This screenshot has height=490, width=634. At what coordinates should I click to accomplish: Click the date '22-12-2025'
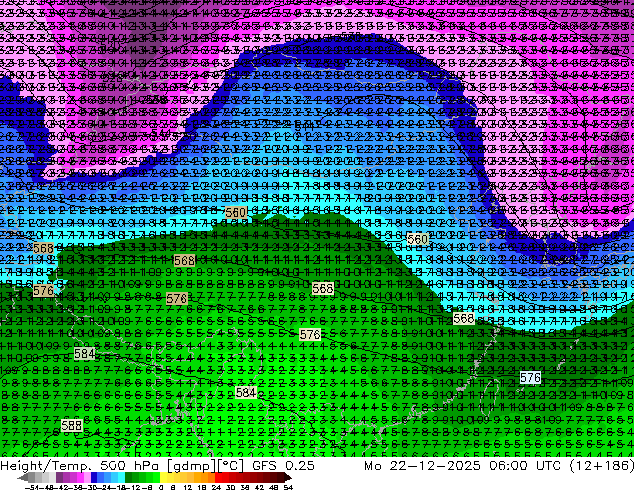point(435,465)
